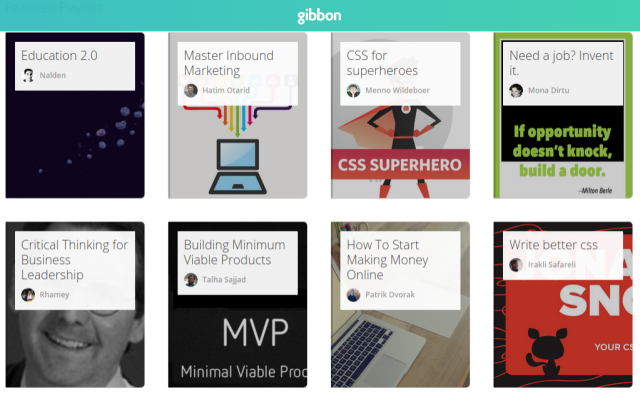
Task: Click Irakli Safareli's profile avatar
Action: pos(516,264)
